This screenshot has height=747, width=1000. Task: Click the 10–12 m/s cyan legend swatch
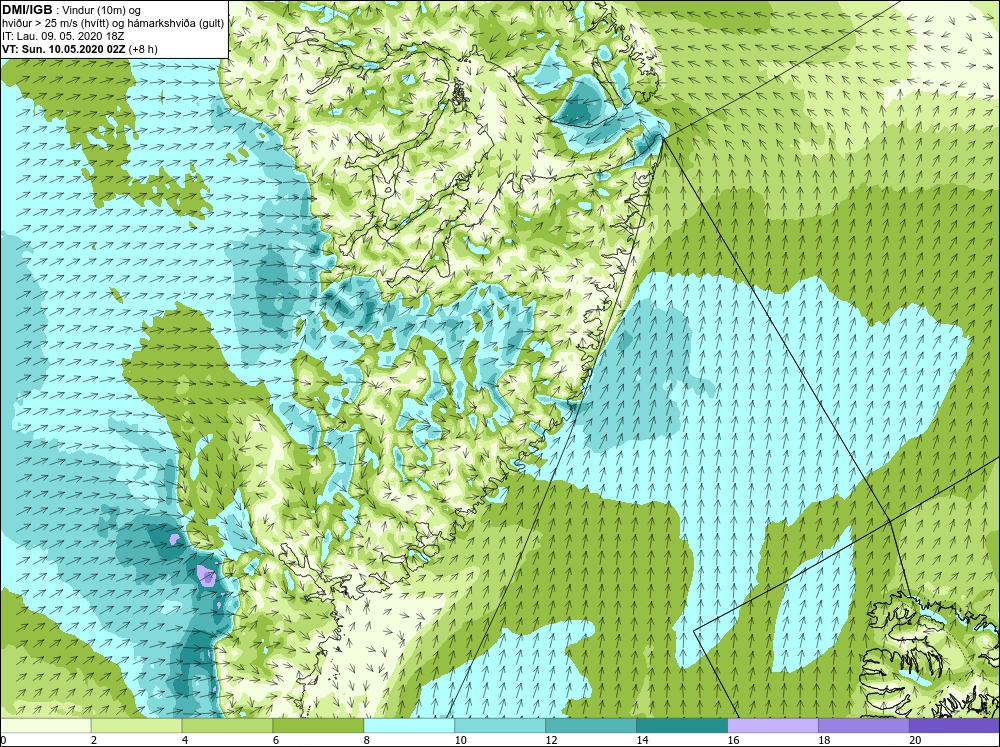coord(500,725)
